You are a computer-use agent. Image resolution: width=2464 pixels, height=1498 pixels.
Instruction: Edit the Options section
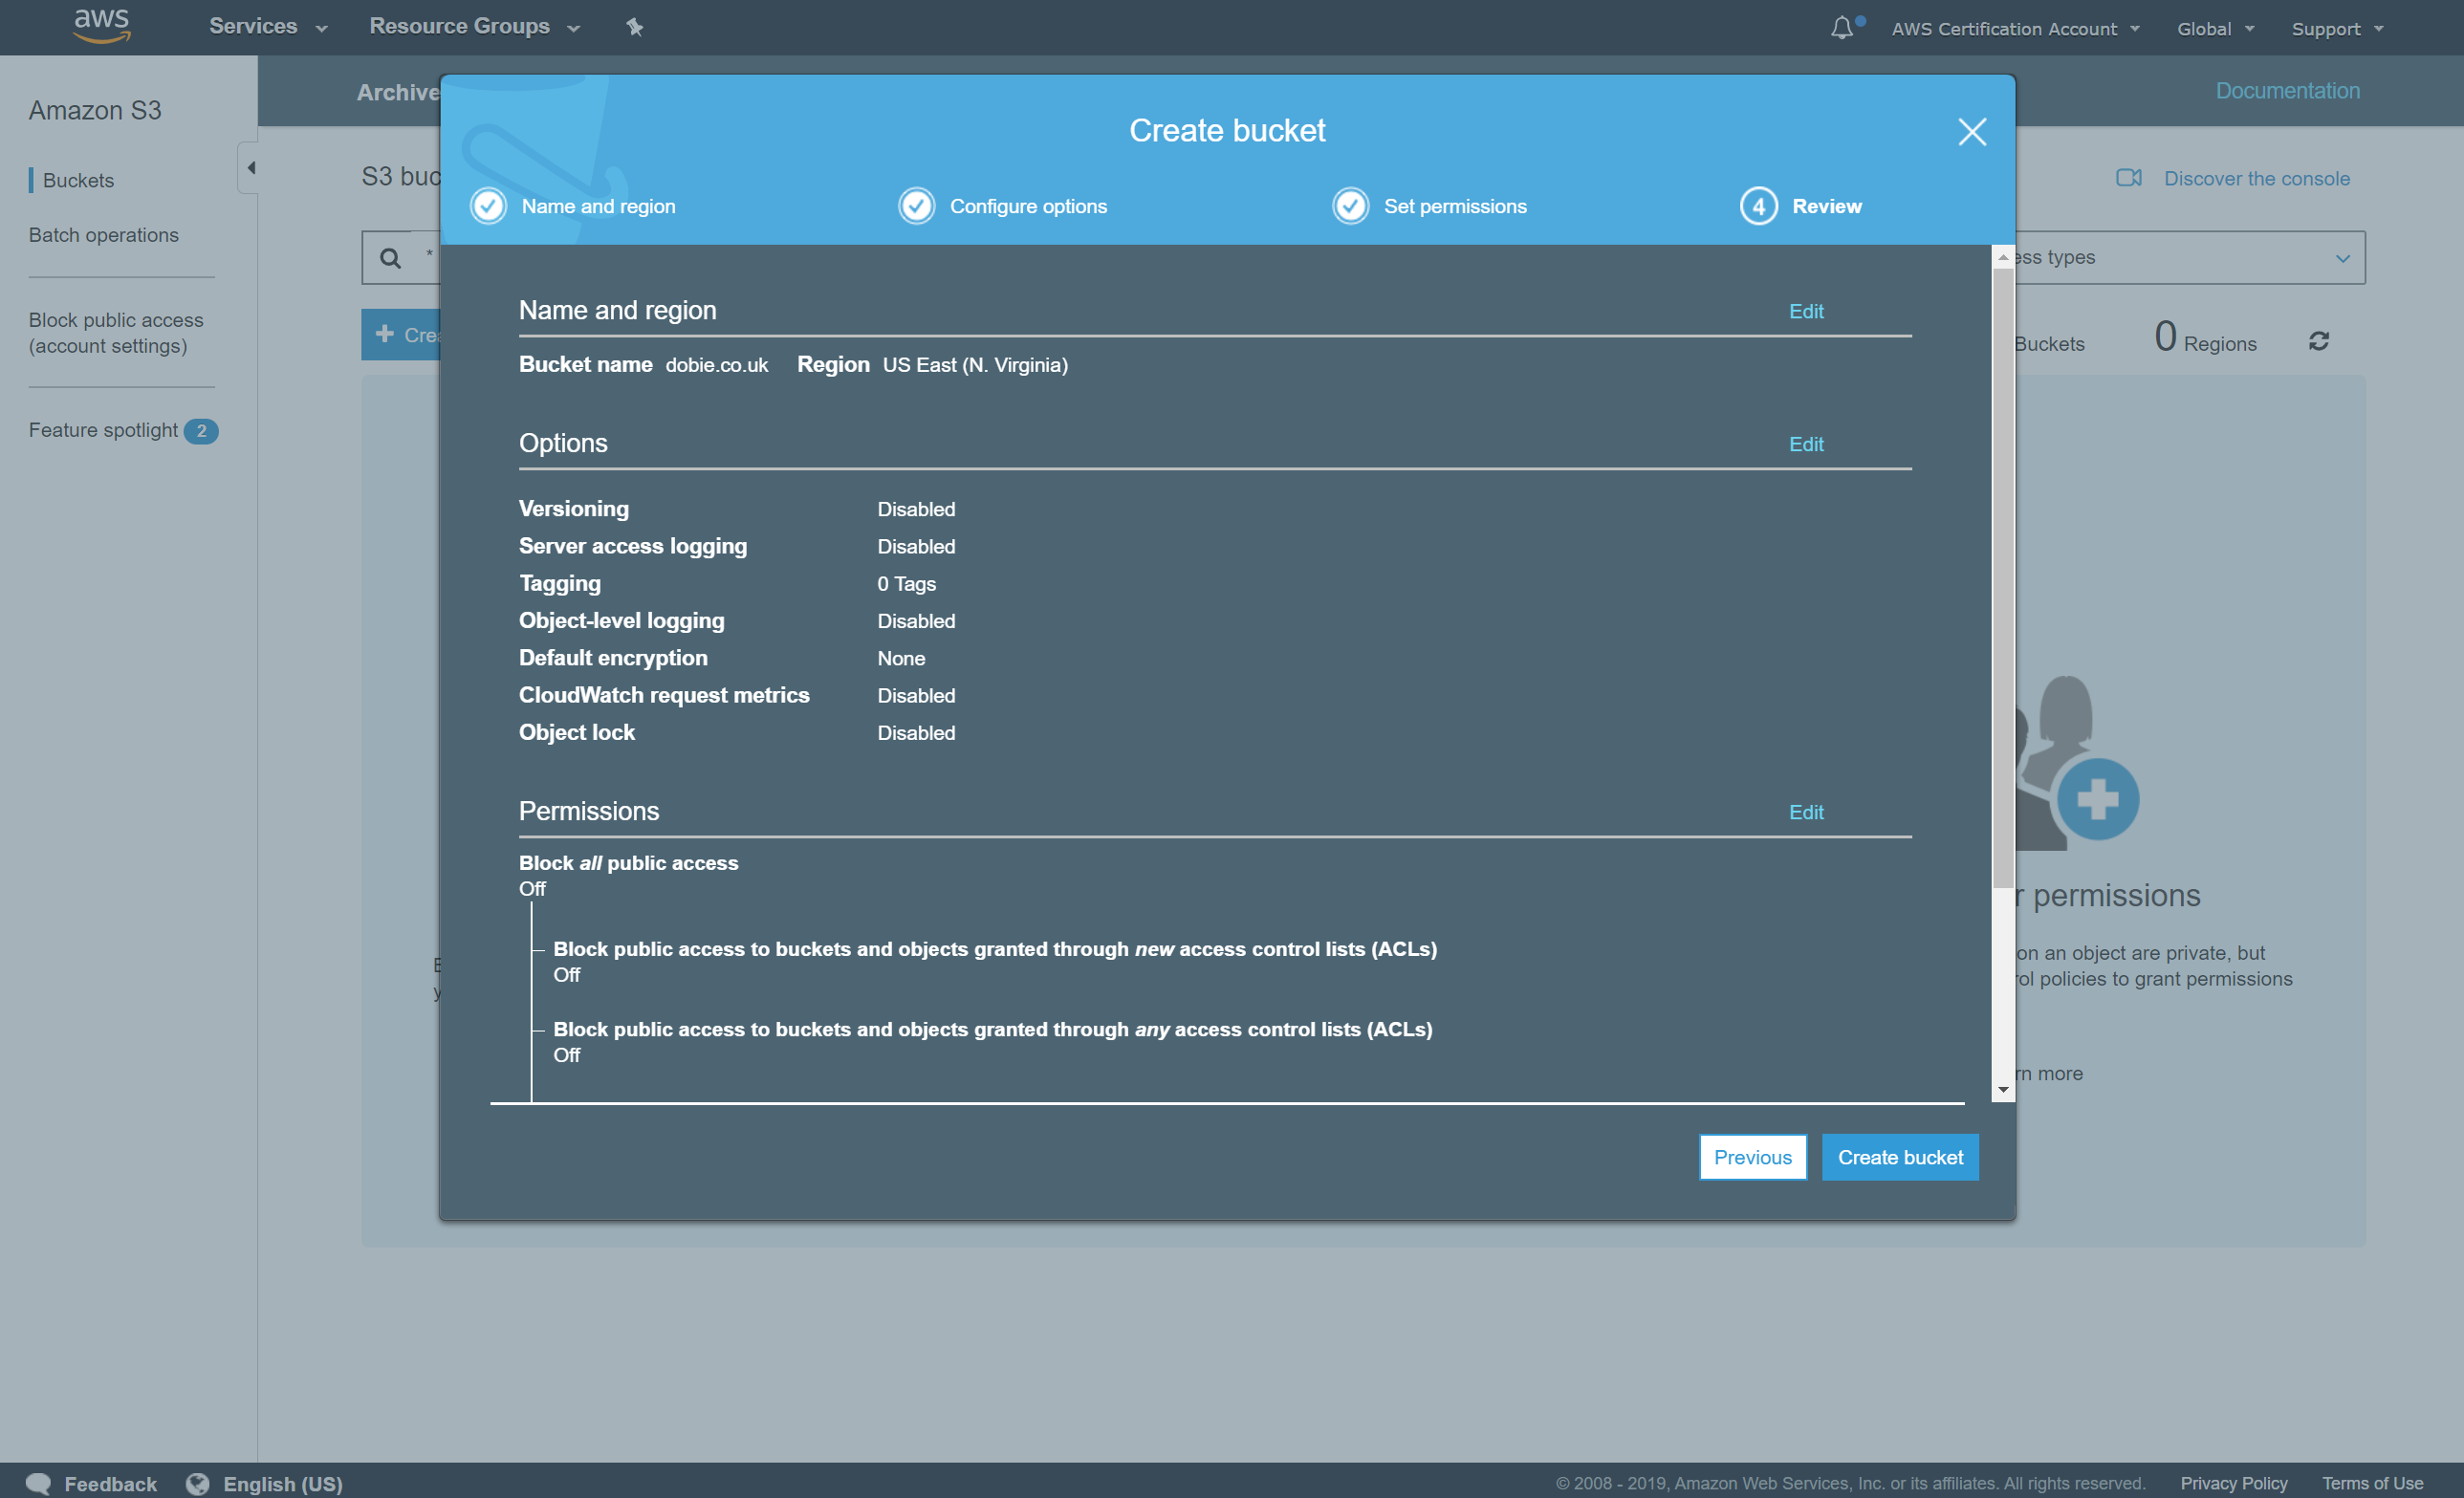pos(1806,444)
